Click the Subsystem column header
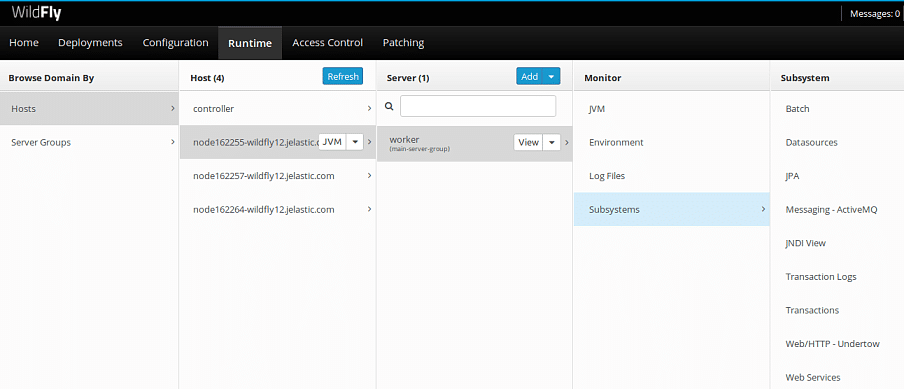Image resolution: width=904 pixels, height=389 pixels. (x=805, y=78)
